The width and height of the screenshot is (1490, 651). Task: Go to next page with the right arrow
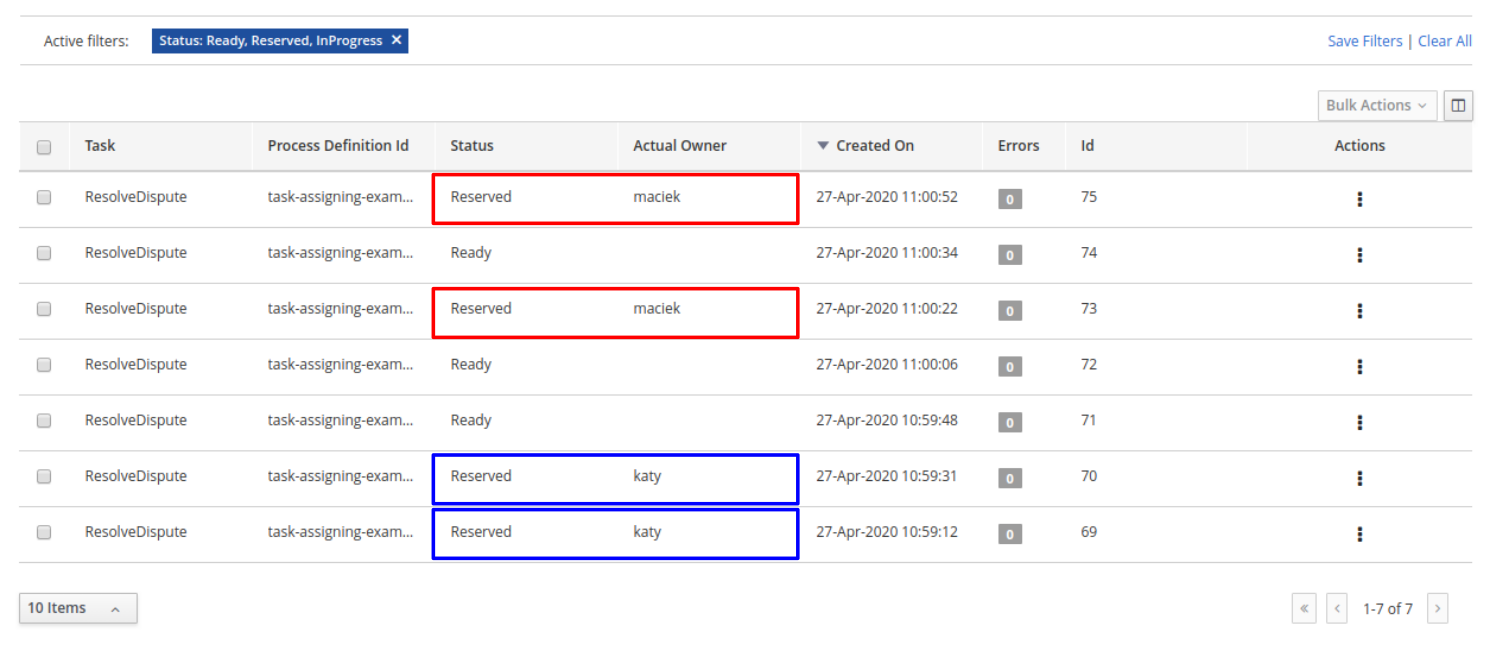(x=1437, y=608)
